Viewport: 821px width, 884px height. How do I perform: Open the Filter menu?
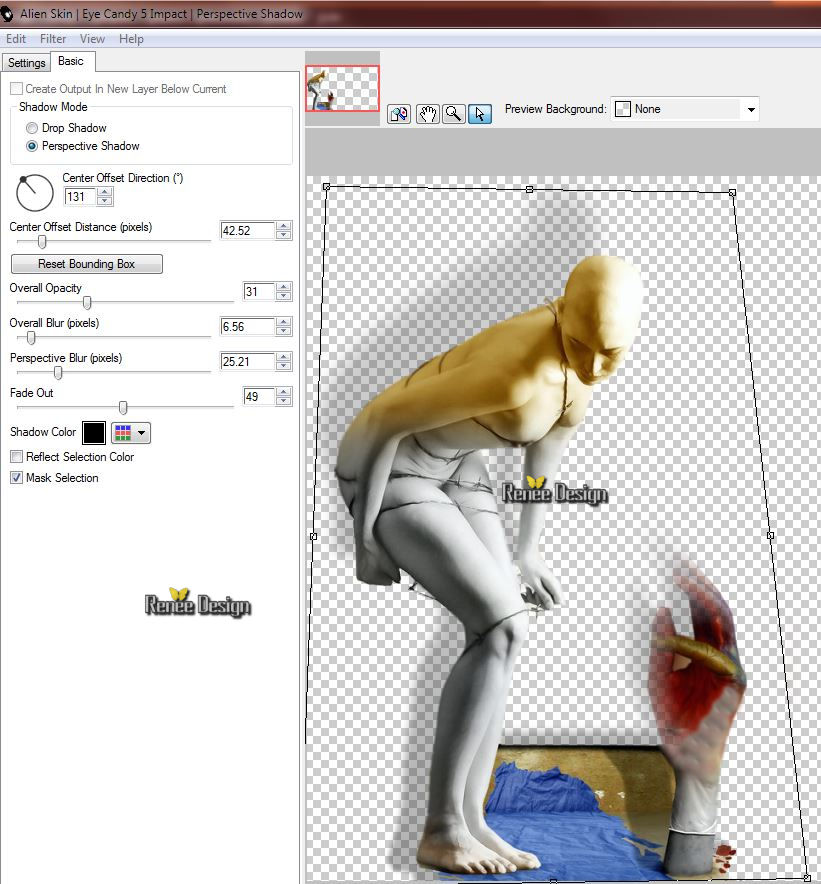[53, 39]
